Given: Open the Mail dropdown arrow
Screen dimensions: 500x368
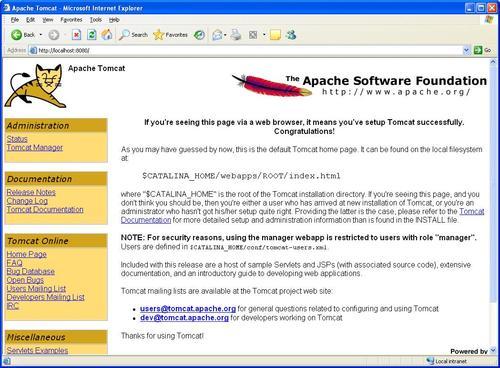Looking at the screenshot, I should 225,35.
